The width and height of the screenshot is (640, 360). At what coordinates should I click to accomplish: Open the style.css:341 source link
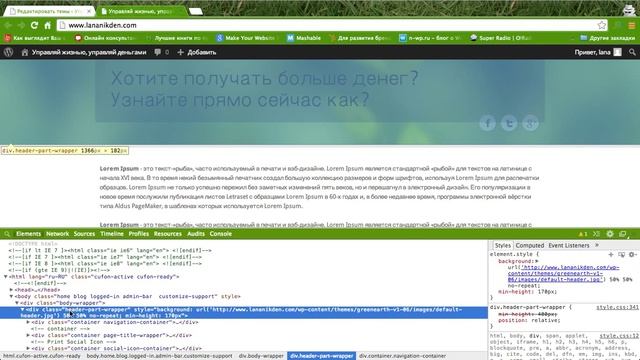tap(617, 307)
